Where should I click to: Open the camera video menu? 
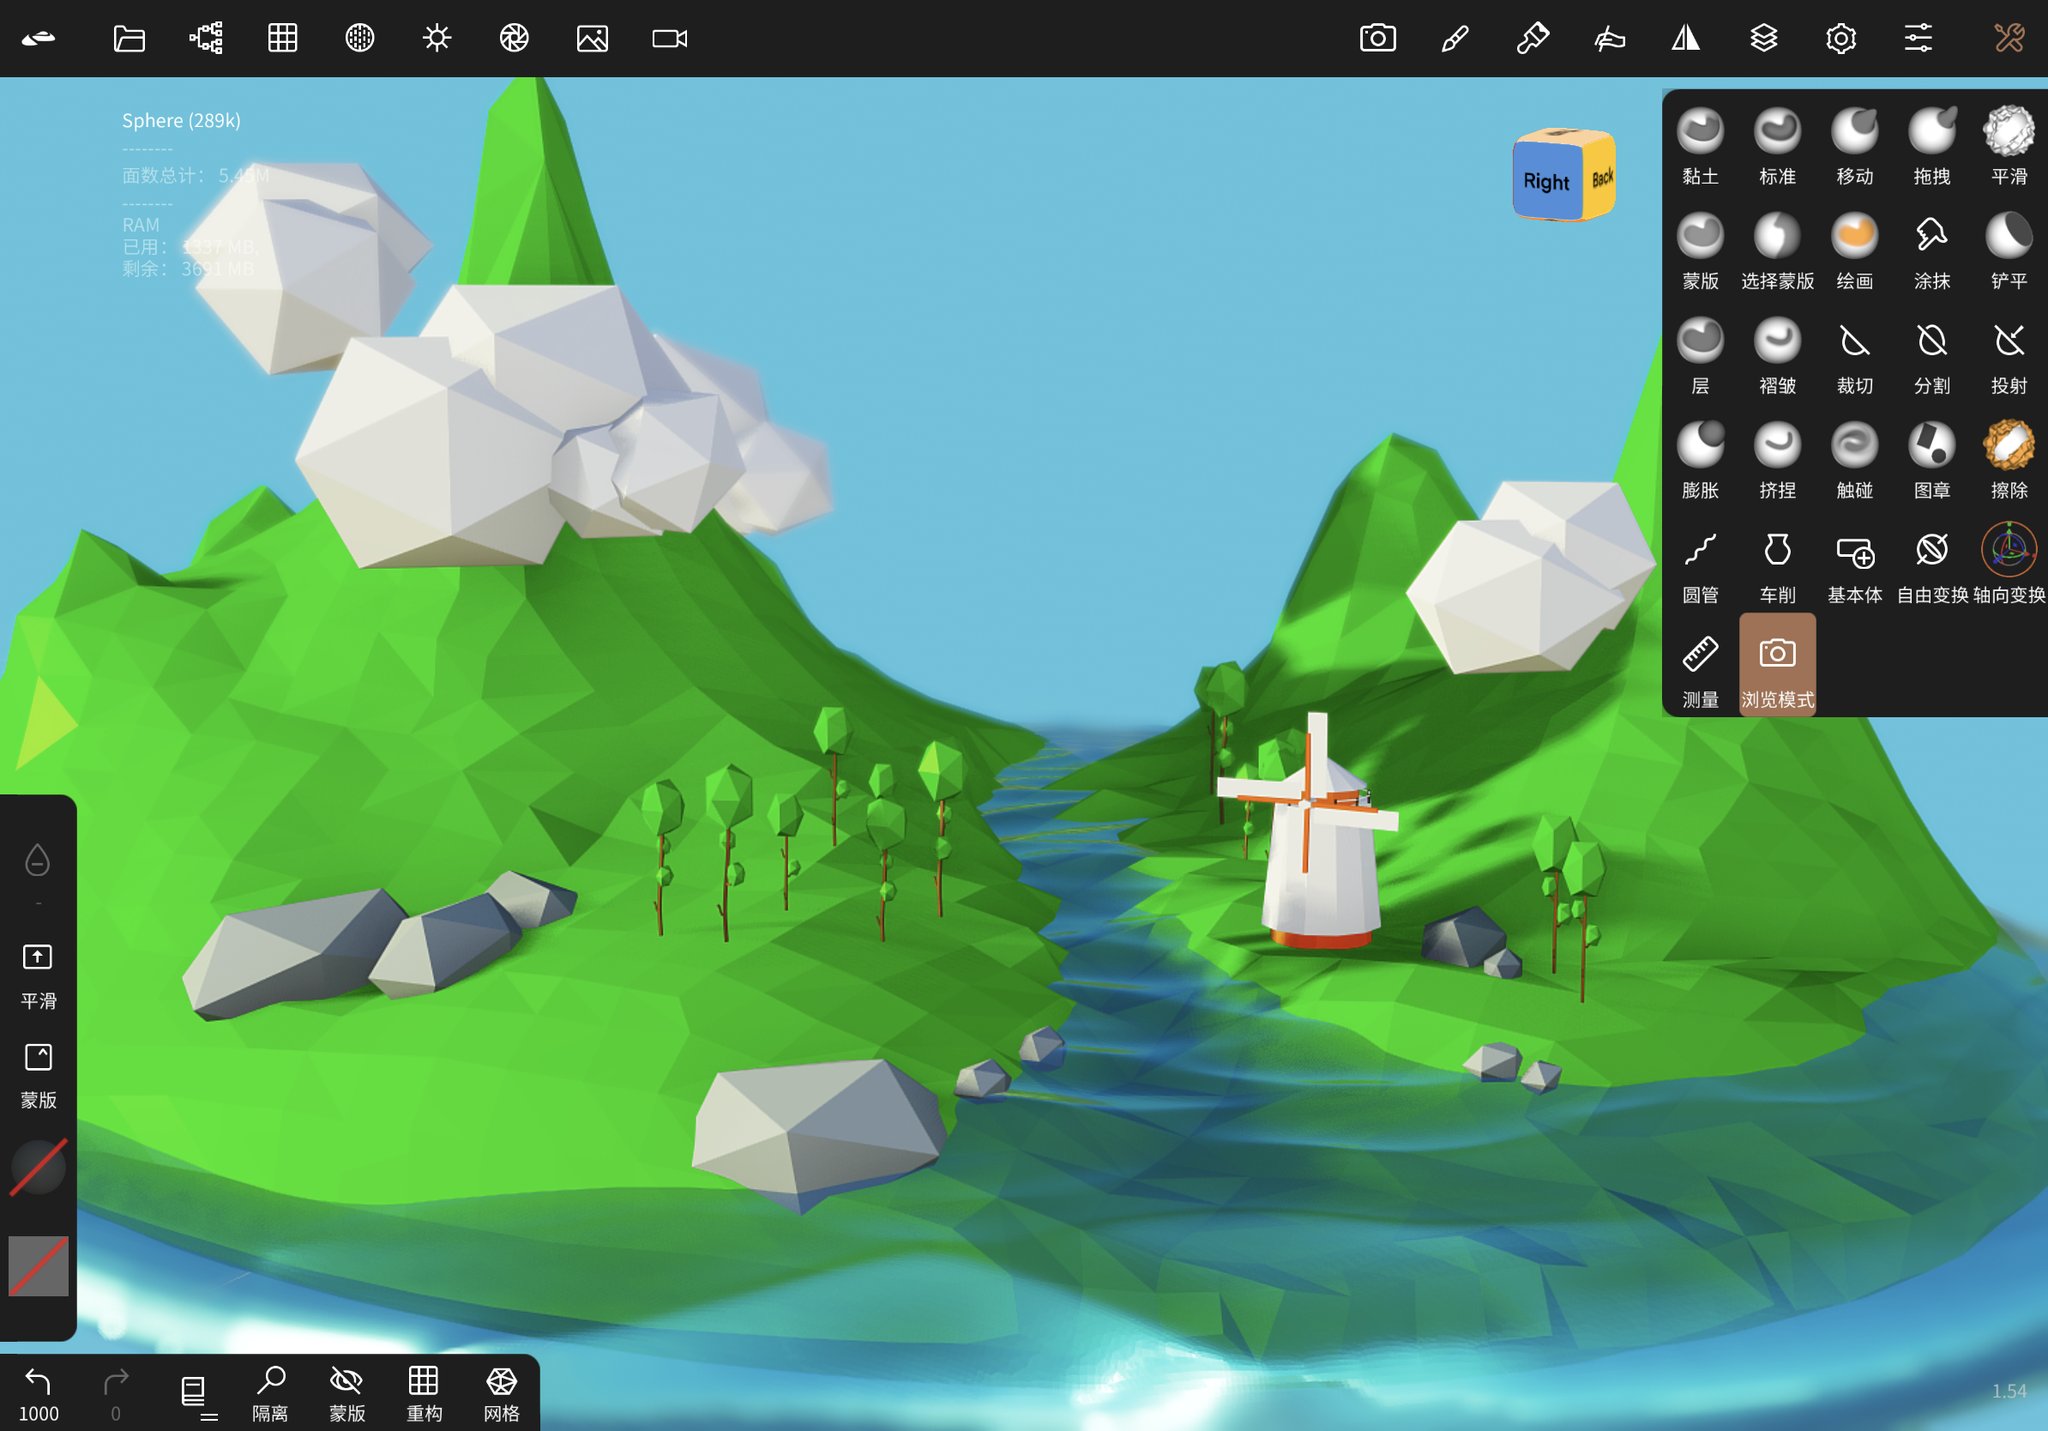point(669,39)
